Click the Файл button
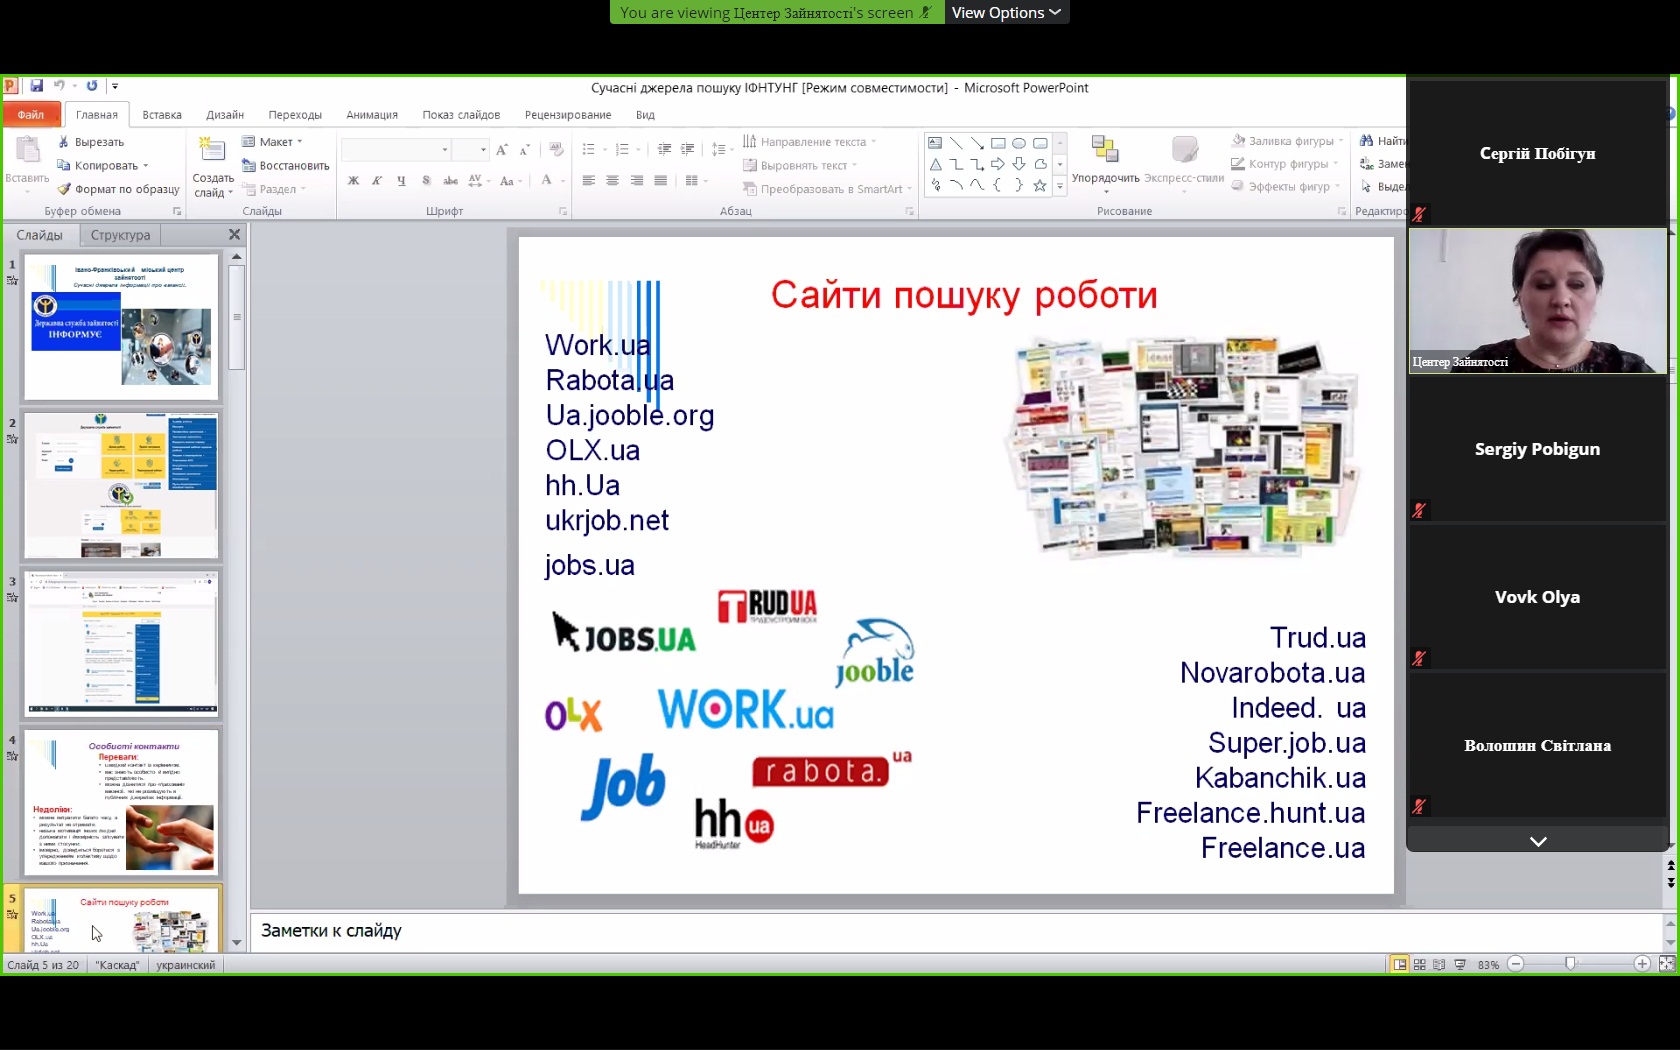Viewport: 1680px width, 1050px height. click(x=31, y=115)
